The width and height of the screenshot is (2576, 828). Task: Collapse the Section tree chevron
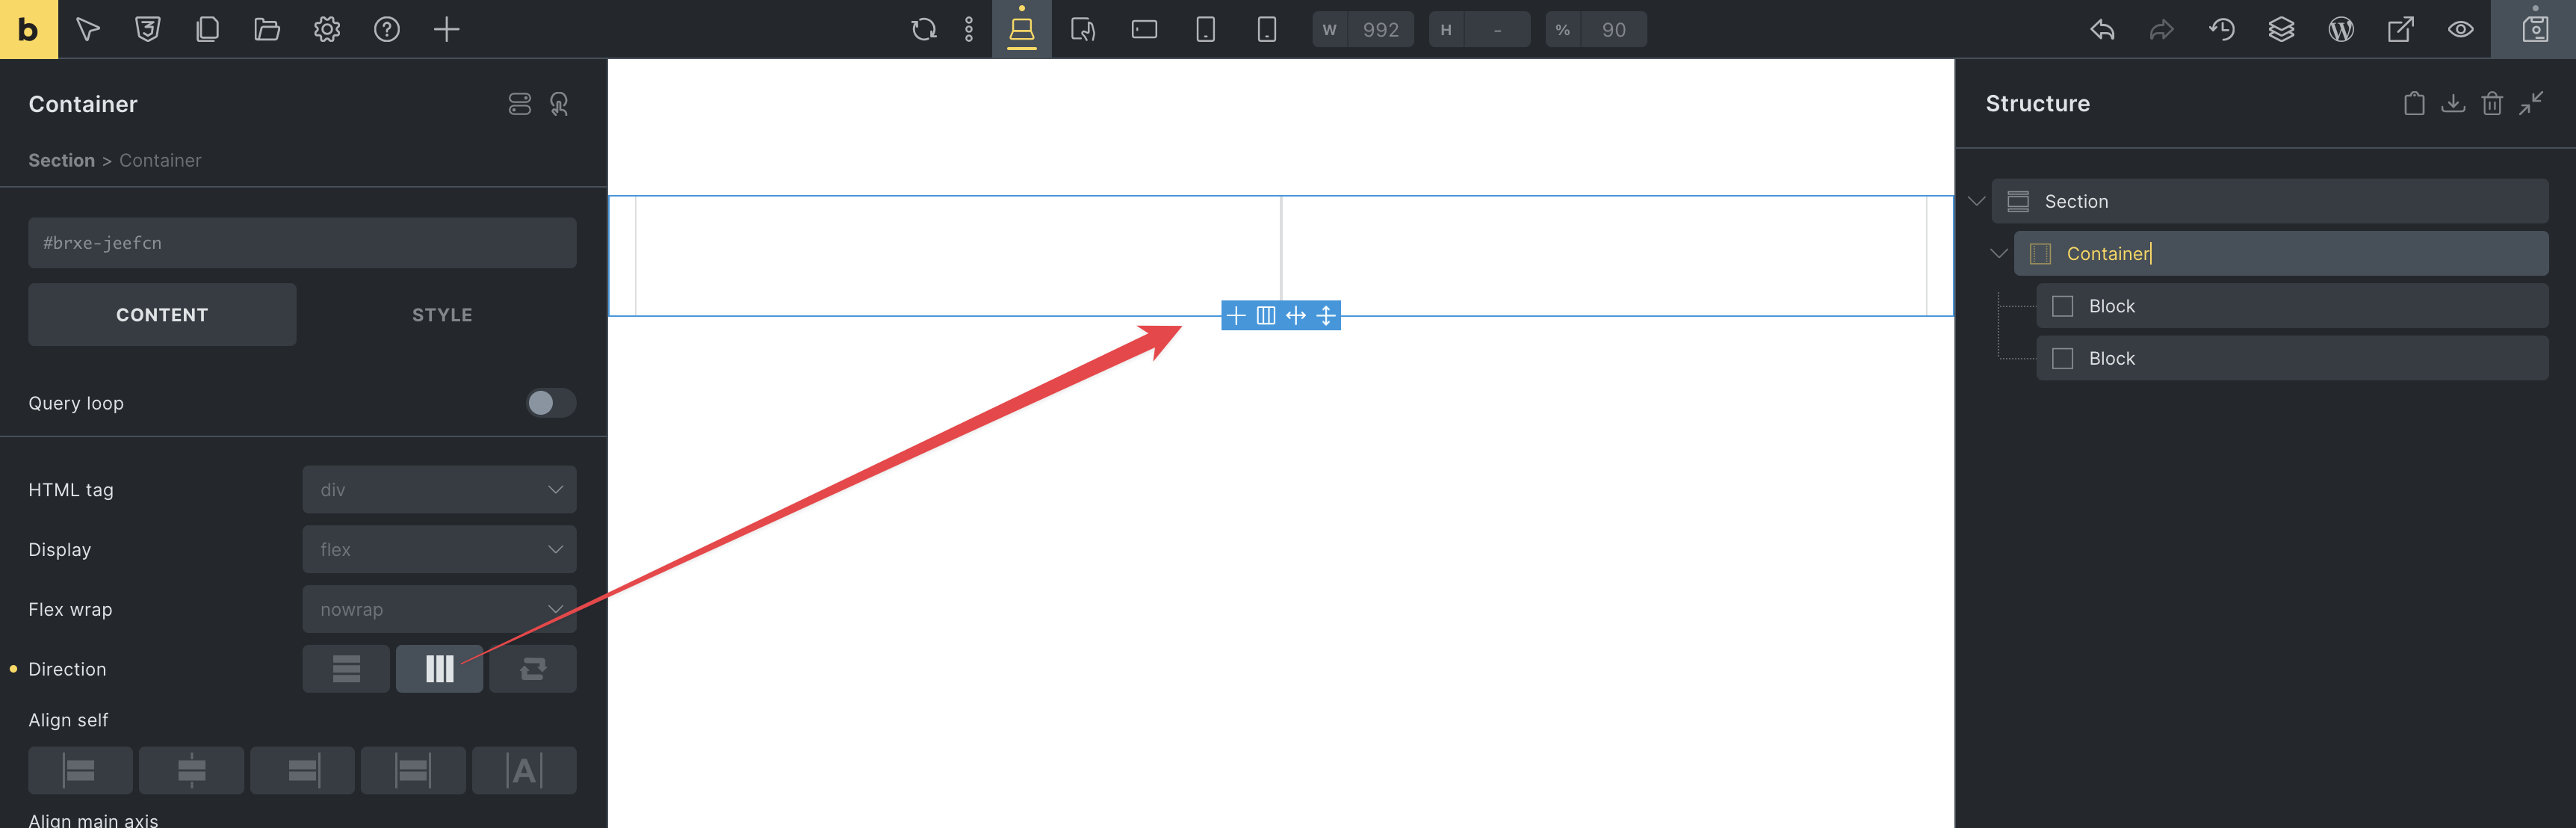pyautogui.click(x=1976, y=201)
